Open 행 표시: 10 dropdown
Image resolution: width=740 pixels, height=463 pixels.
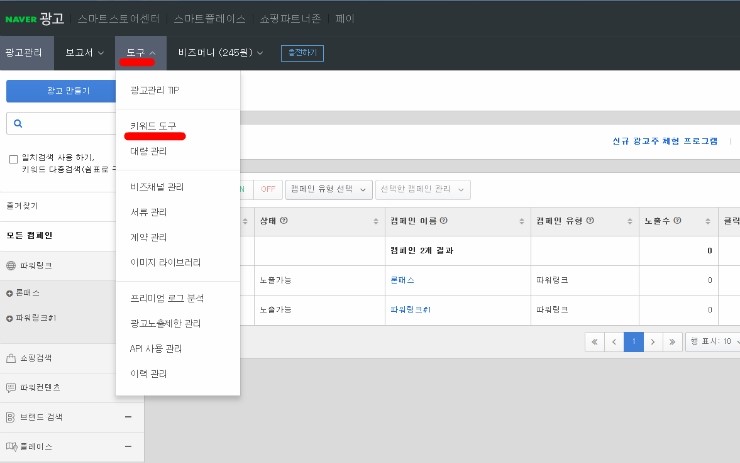(713, 341)
